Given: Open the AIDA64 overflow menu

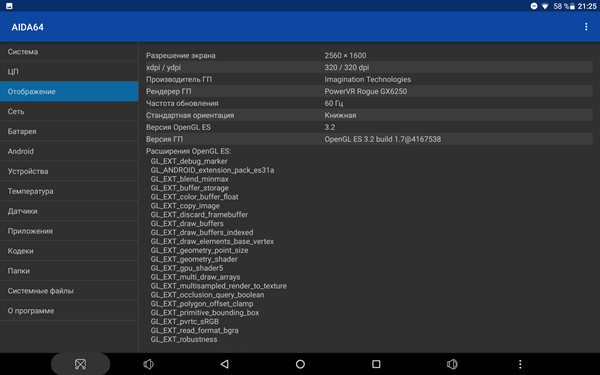Looking at the screenshot, I should (586, 27).
